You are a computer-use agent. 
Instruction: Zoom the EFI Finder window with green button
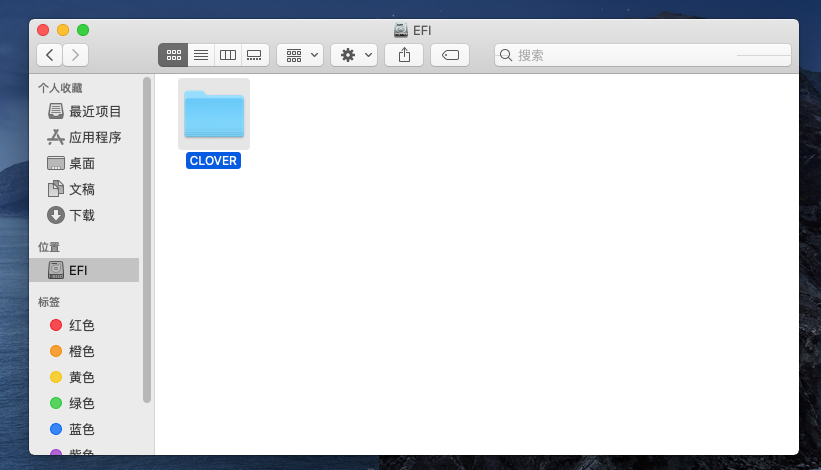coord(83,30)
